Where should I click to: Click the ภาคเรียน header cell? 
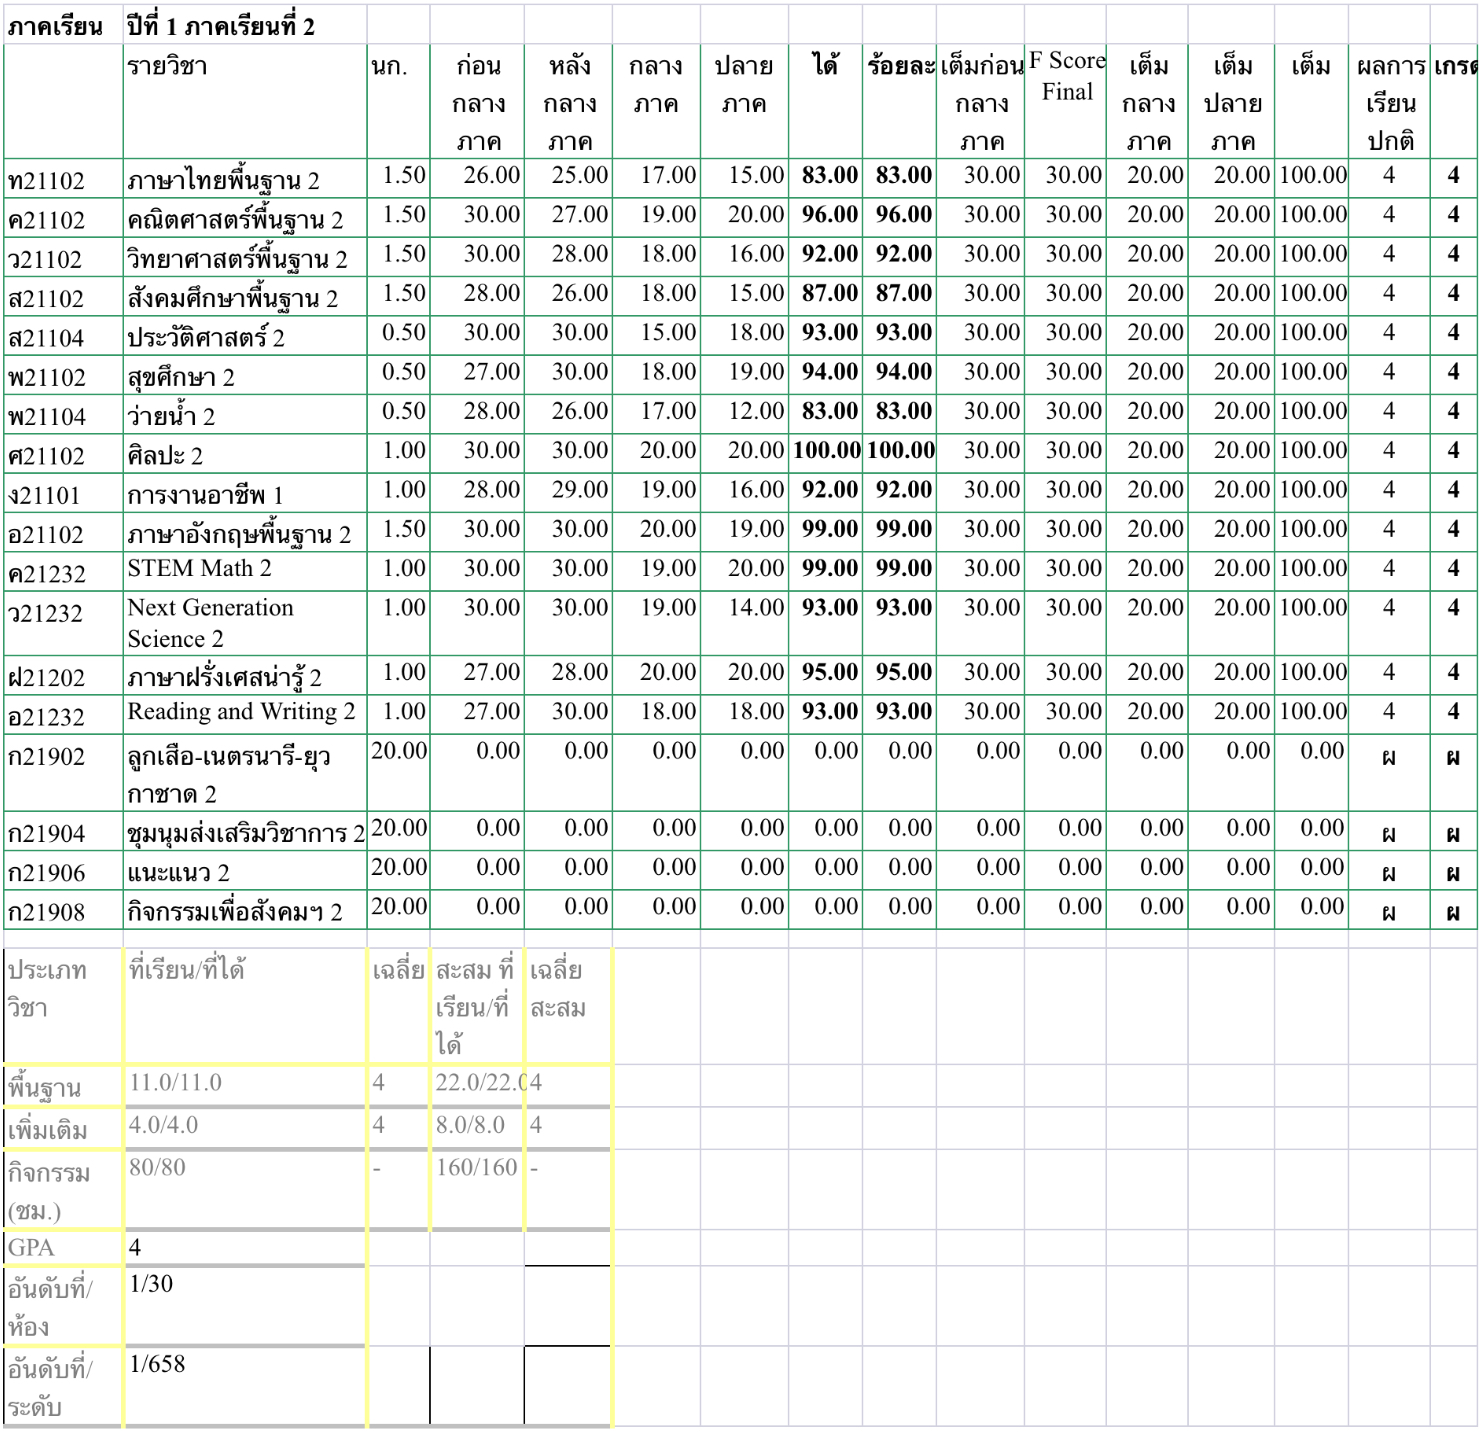coord(63,25)
